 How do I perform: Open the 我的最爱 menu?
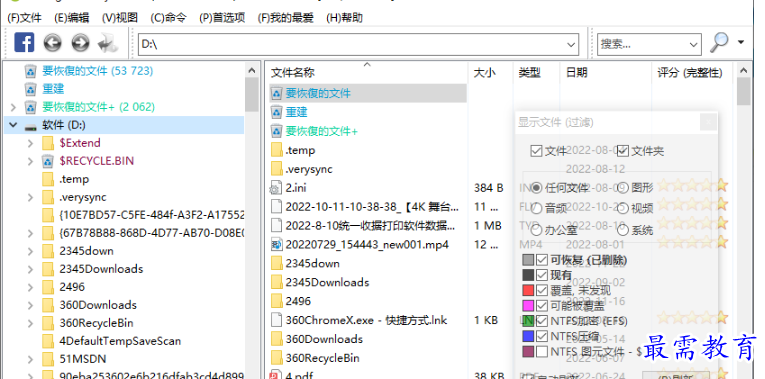click(x=285, y=18)
